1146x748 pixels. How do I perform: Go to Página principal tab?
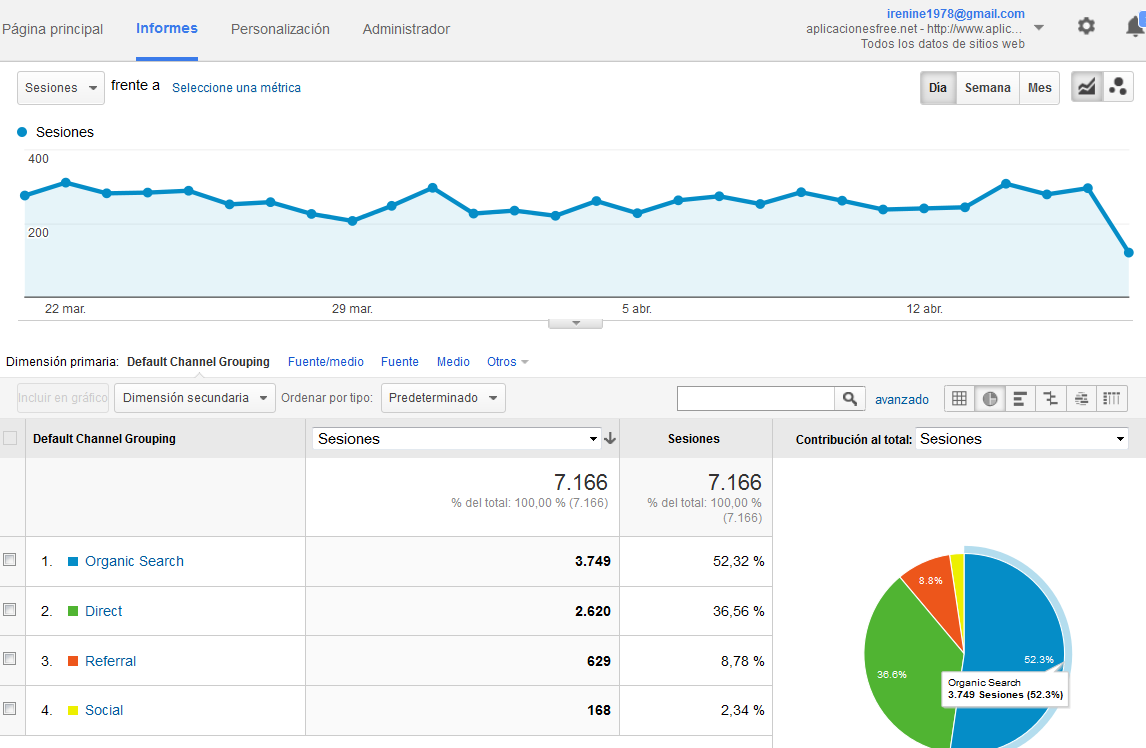53,29
